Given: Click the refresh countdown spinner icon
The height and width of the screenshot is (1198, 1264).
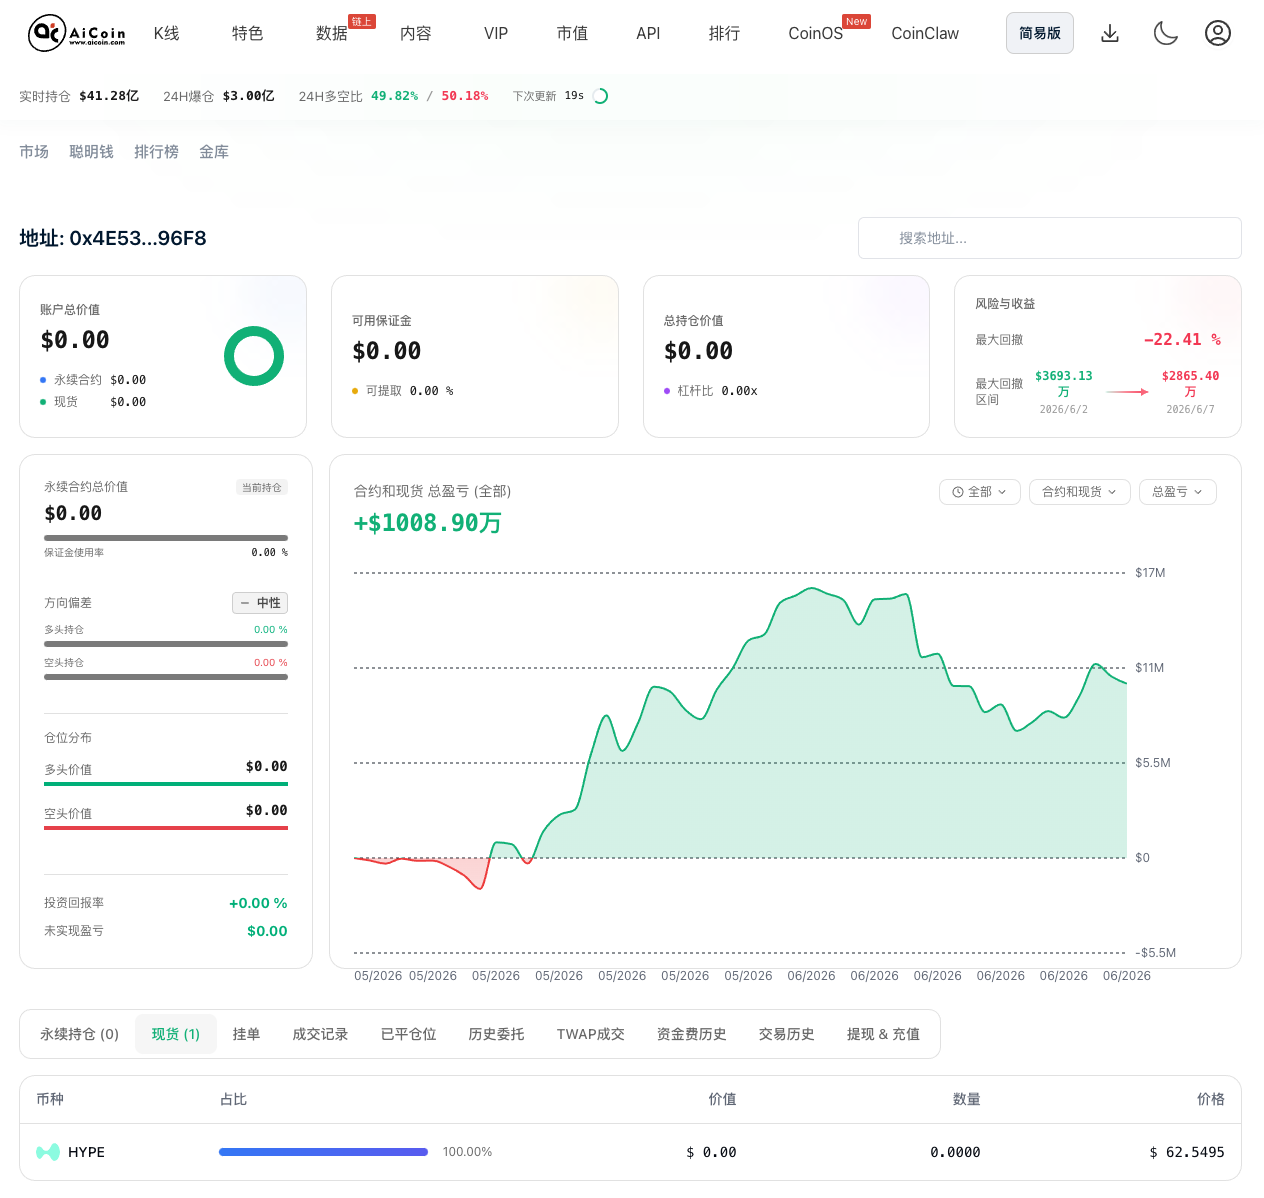Looking at the screenshot, I should click(x=601, y=96).
